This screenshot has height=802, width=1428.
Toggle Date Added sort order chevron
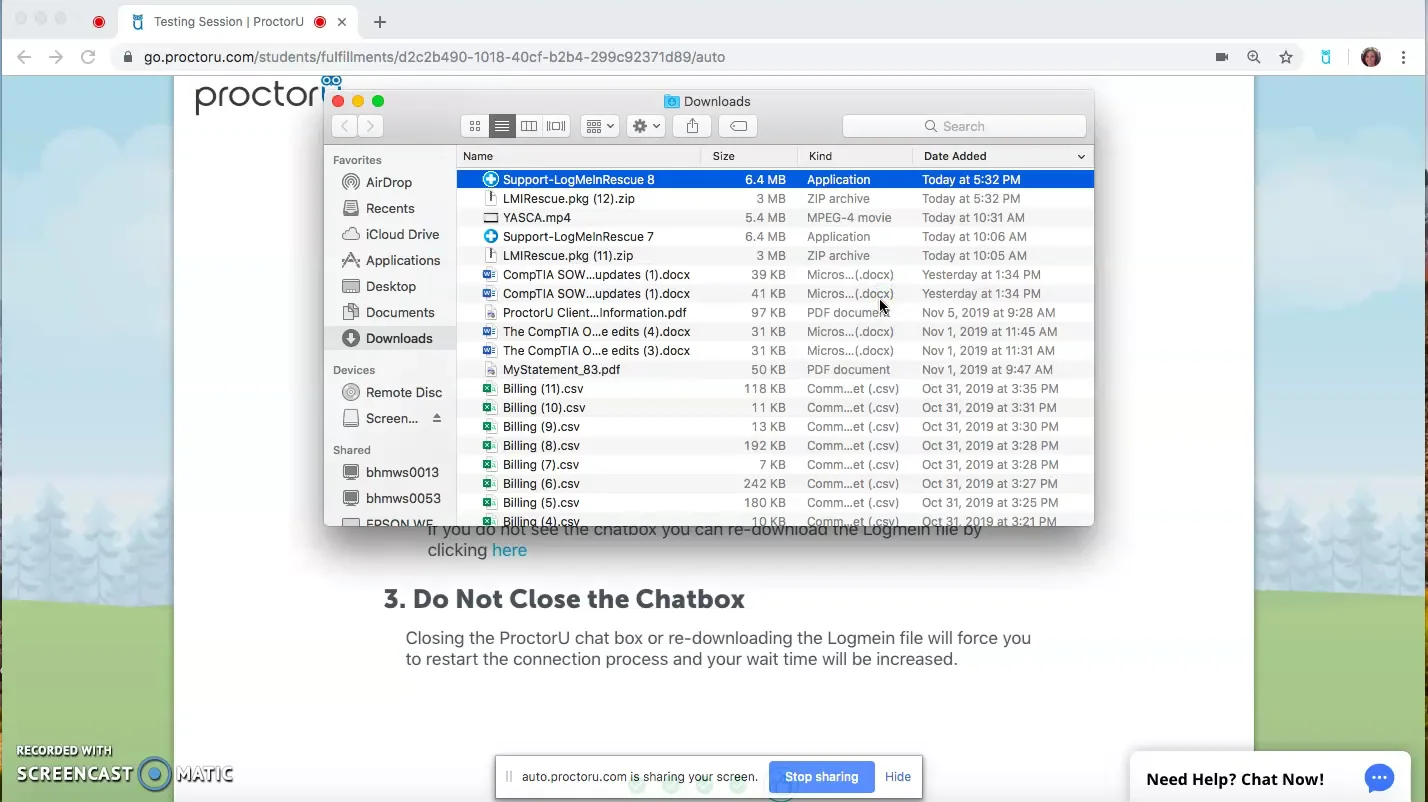[x=1081, y=157]
